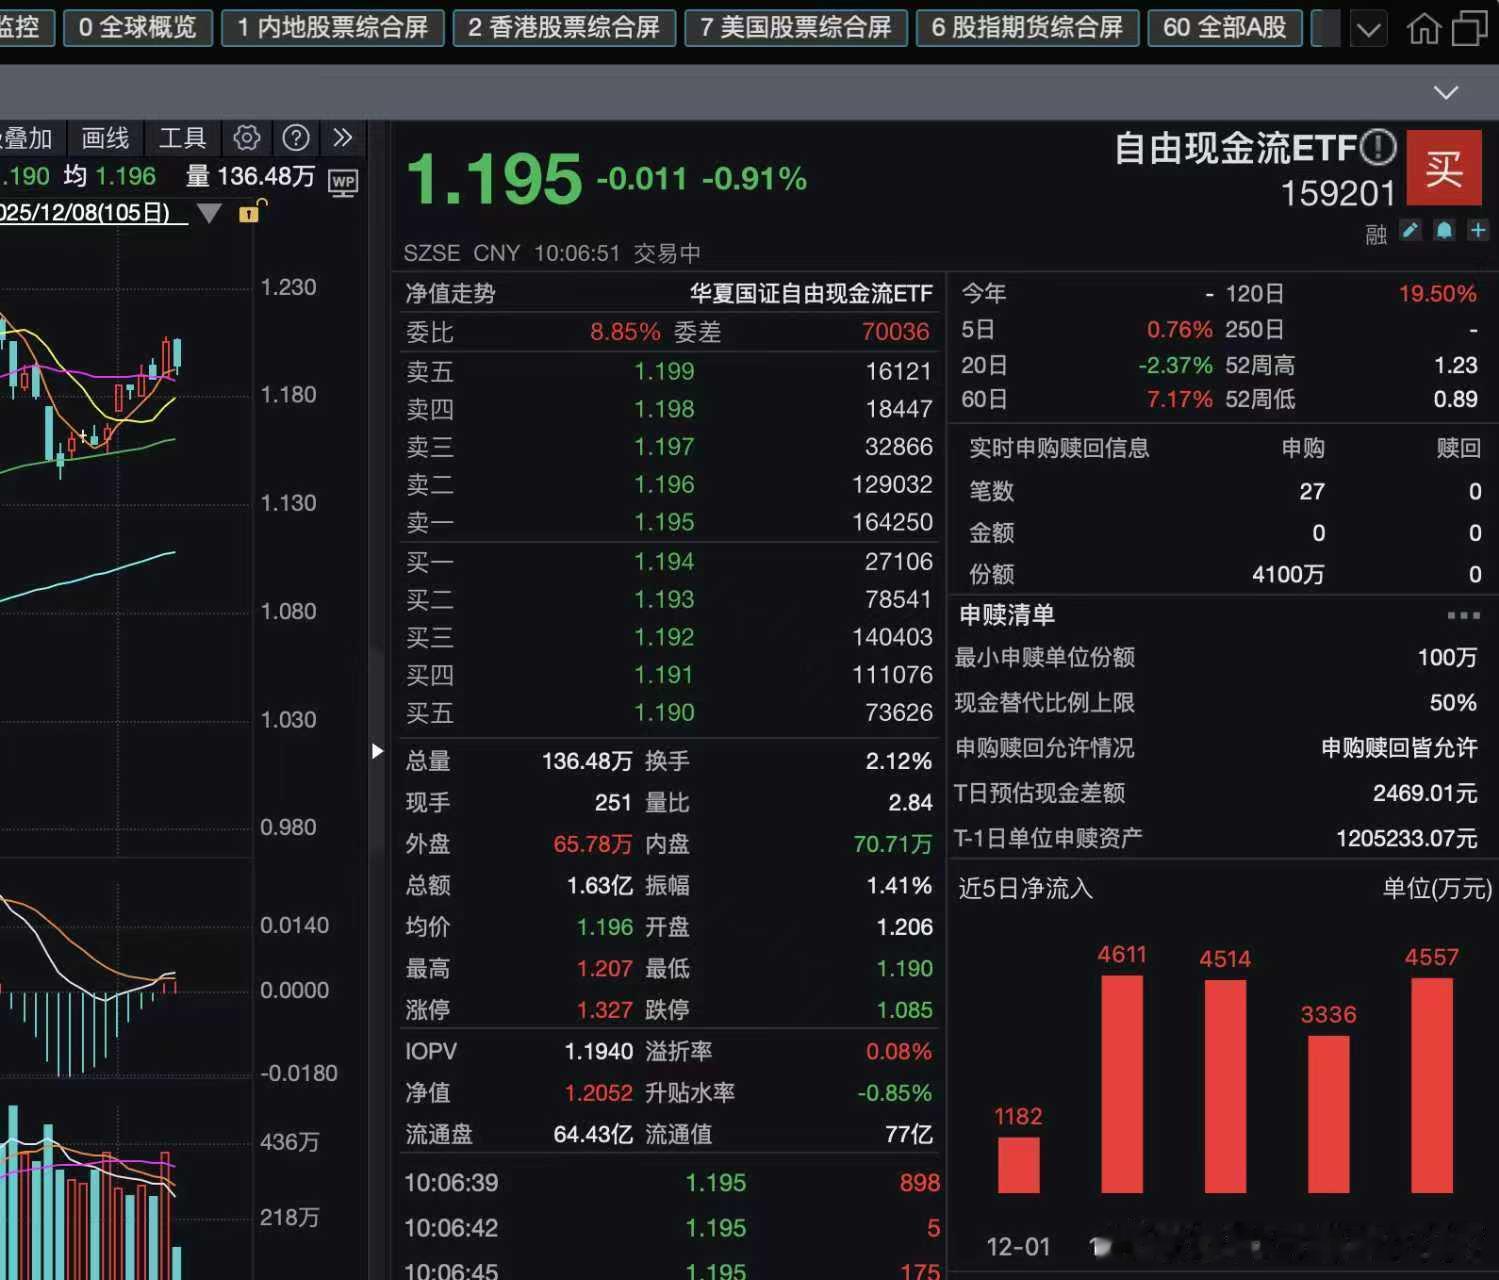Collapse the quote panel via top center chevron
This screenshot has width=1499, height=1280.
point(1444,92)
